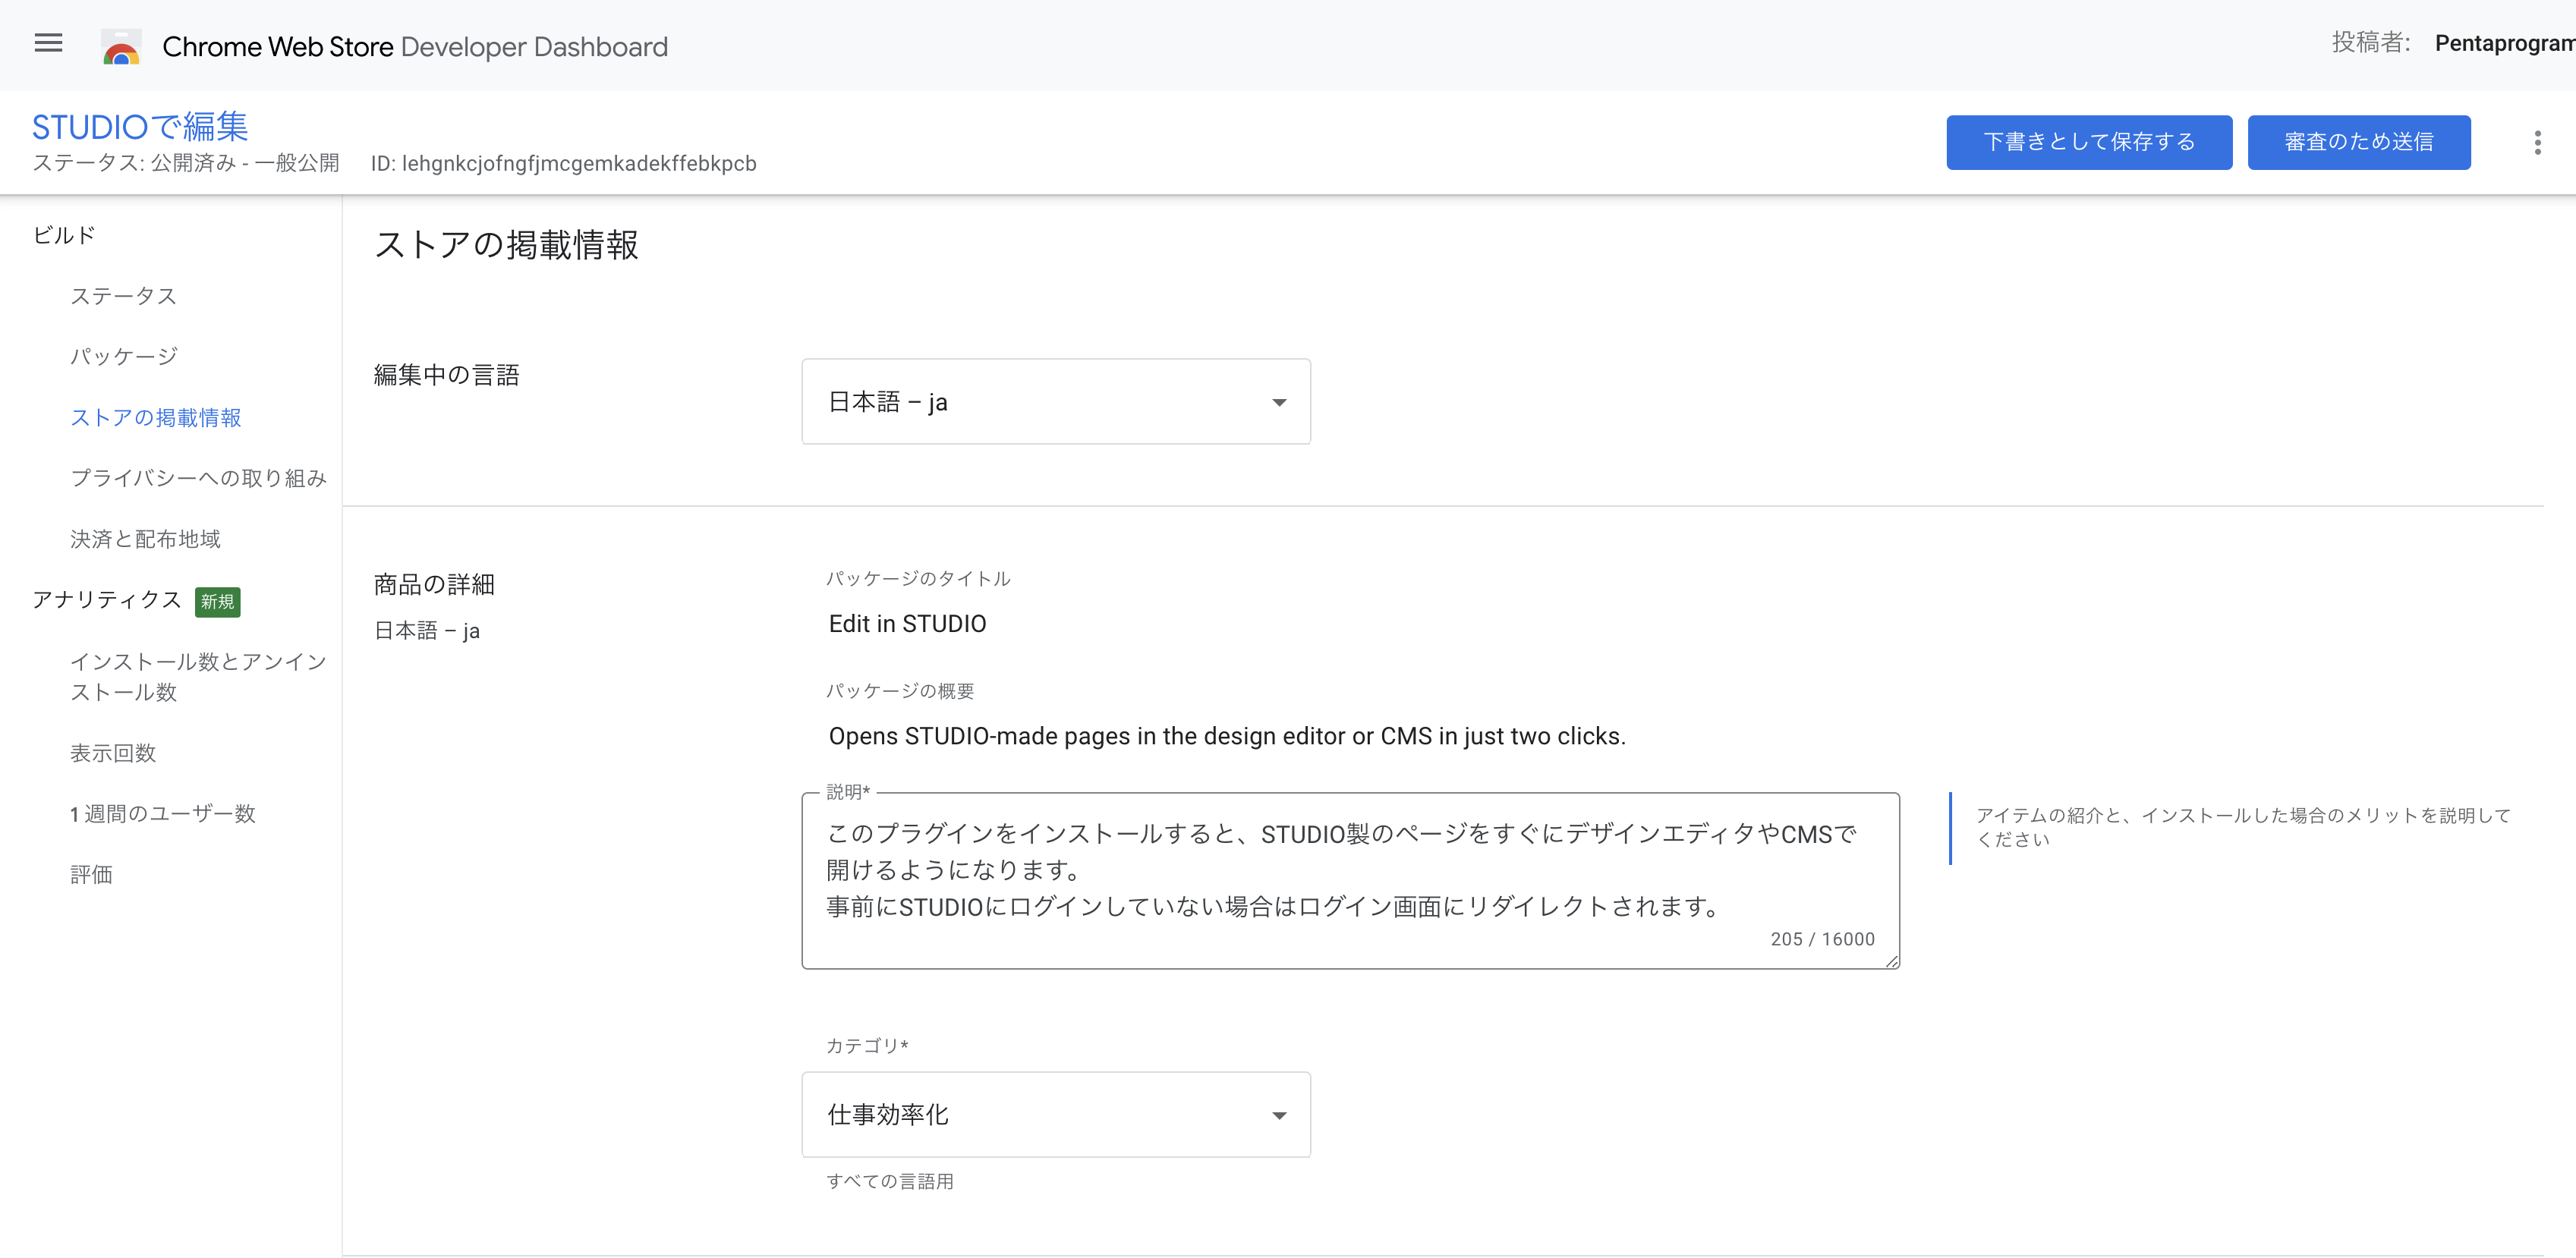Click the ビルド section heading in sidebar
Screen dimensions: 2576x1258
click(64, 235)
